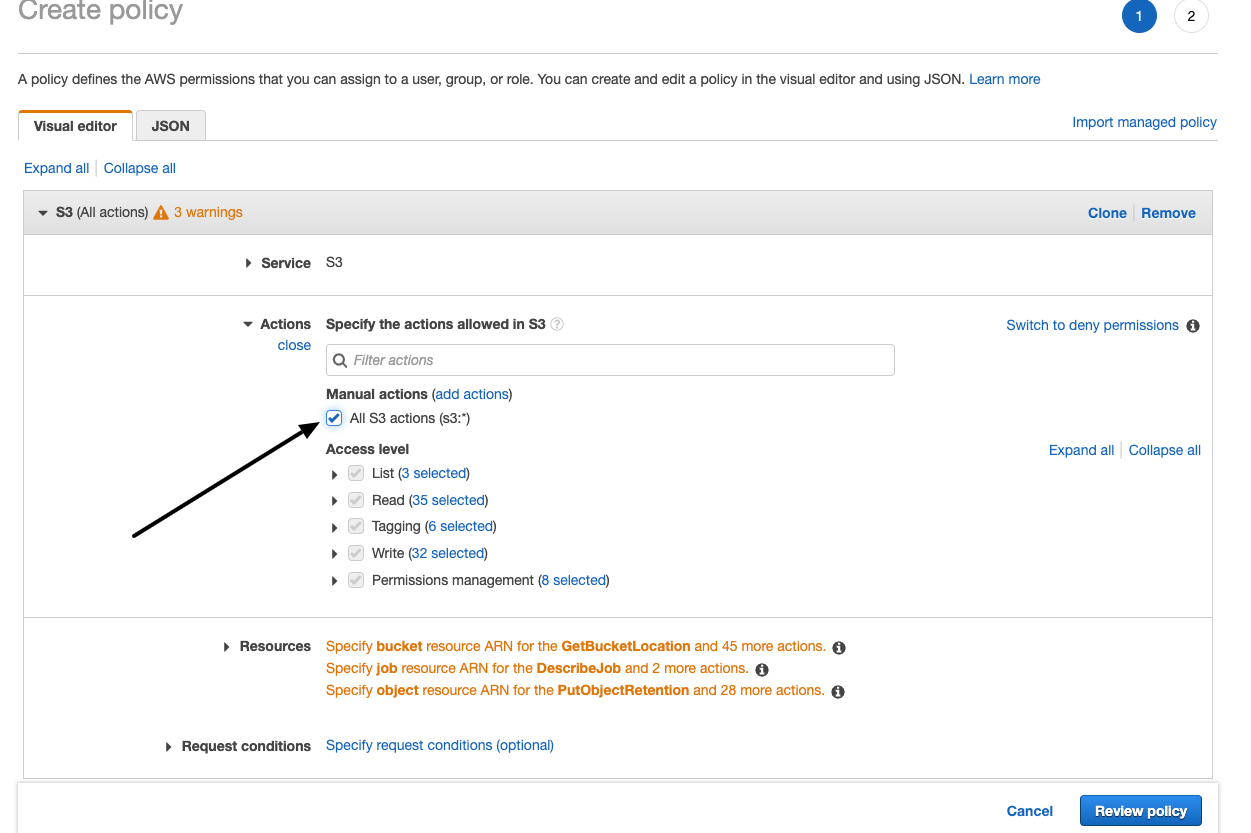Image resolution: width=1251 pixels, height=833 pixels.
Task: Click the top Expand all link under the tabs
Action: coord(57,168)
